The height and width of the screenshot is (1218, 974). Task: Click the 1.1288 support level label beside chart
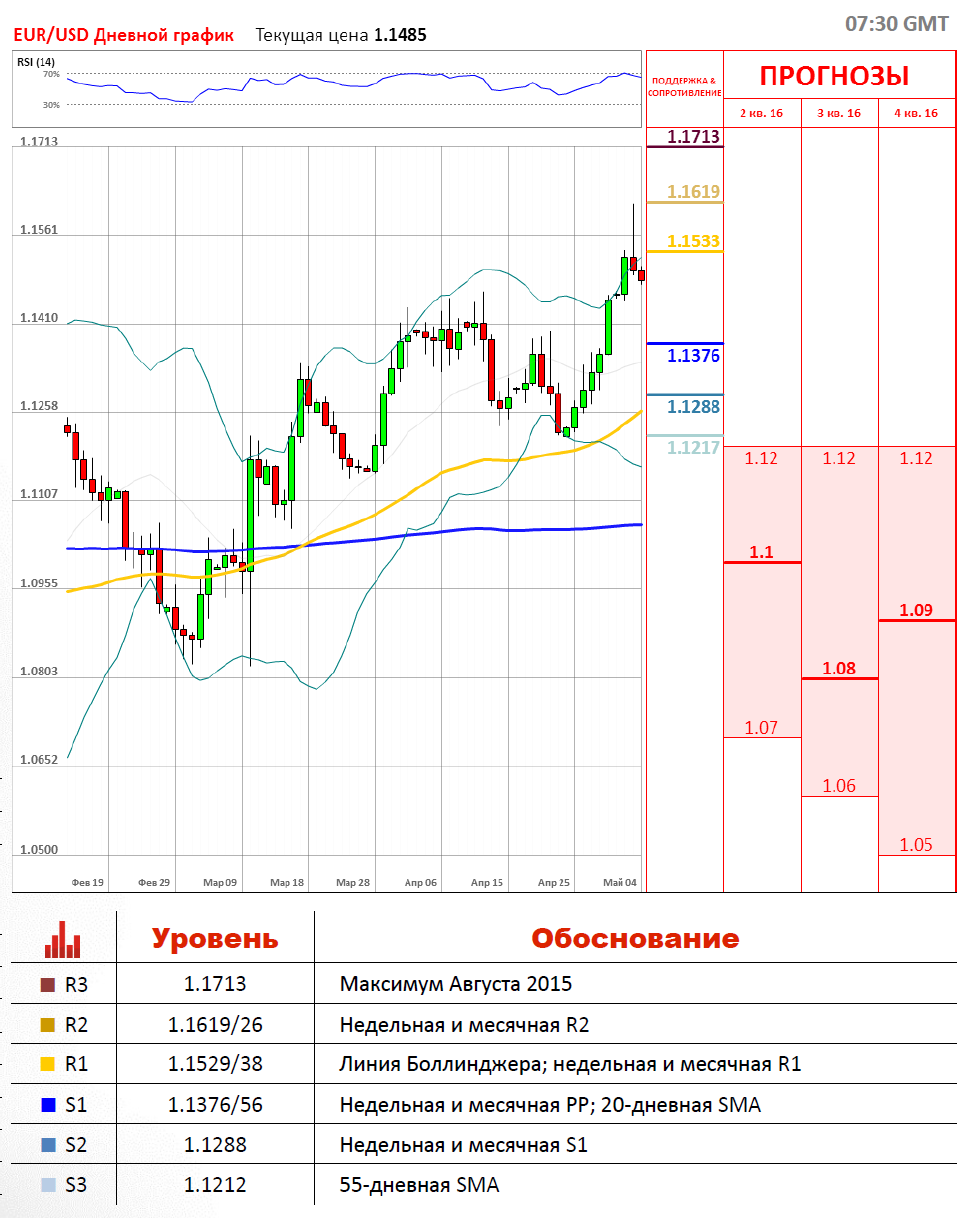(x=694, y=407)
